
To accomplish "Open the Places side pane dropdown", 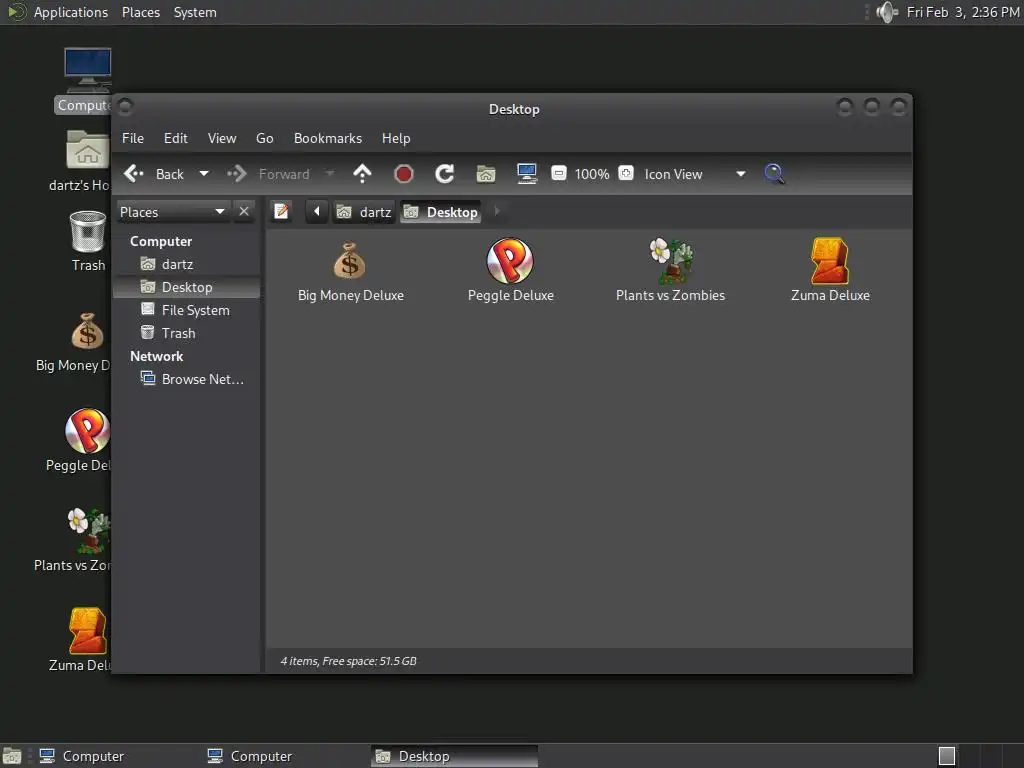I will [173, 212].
